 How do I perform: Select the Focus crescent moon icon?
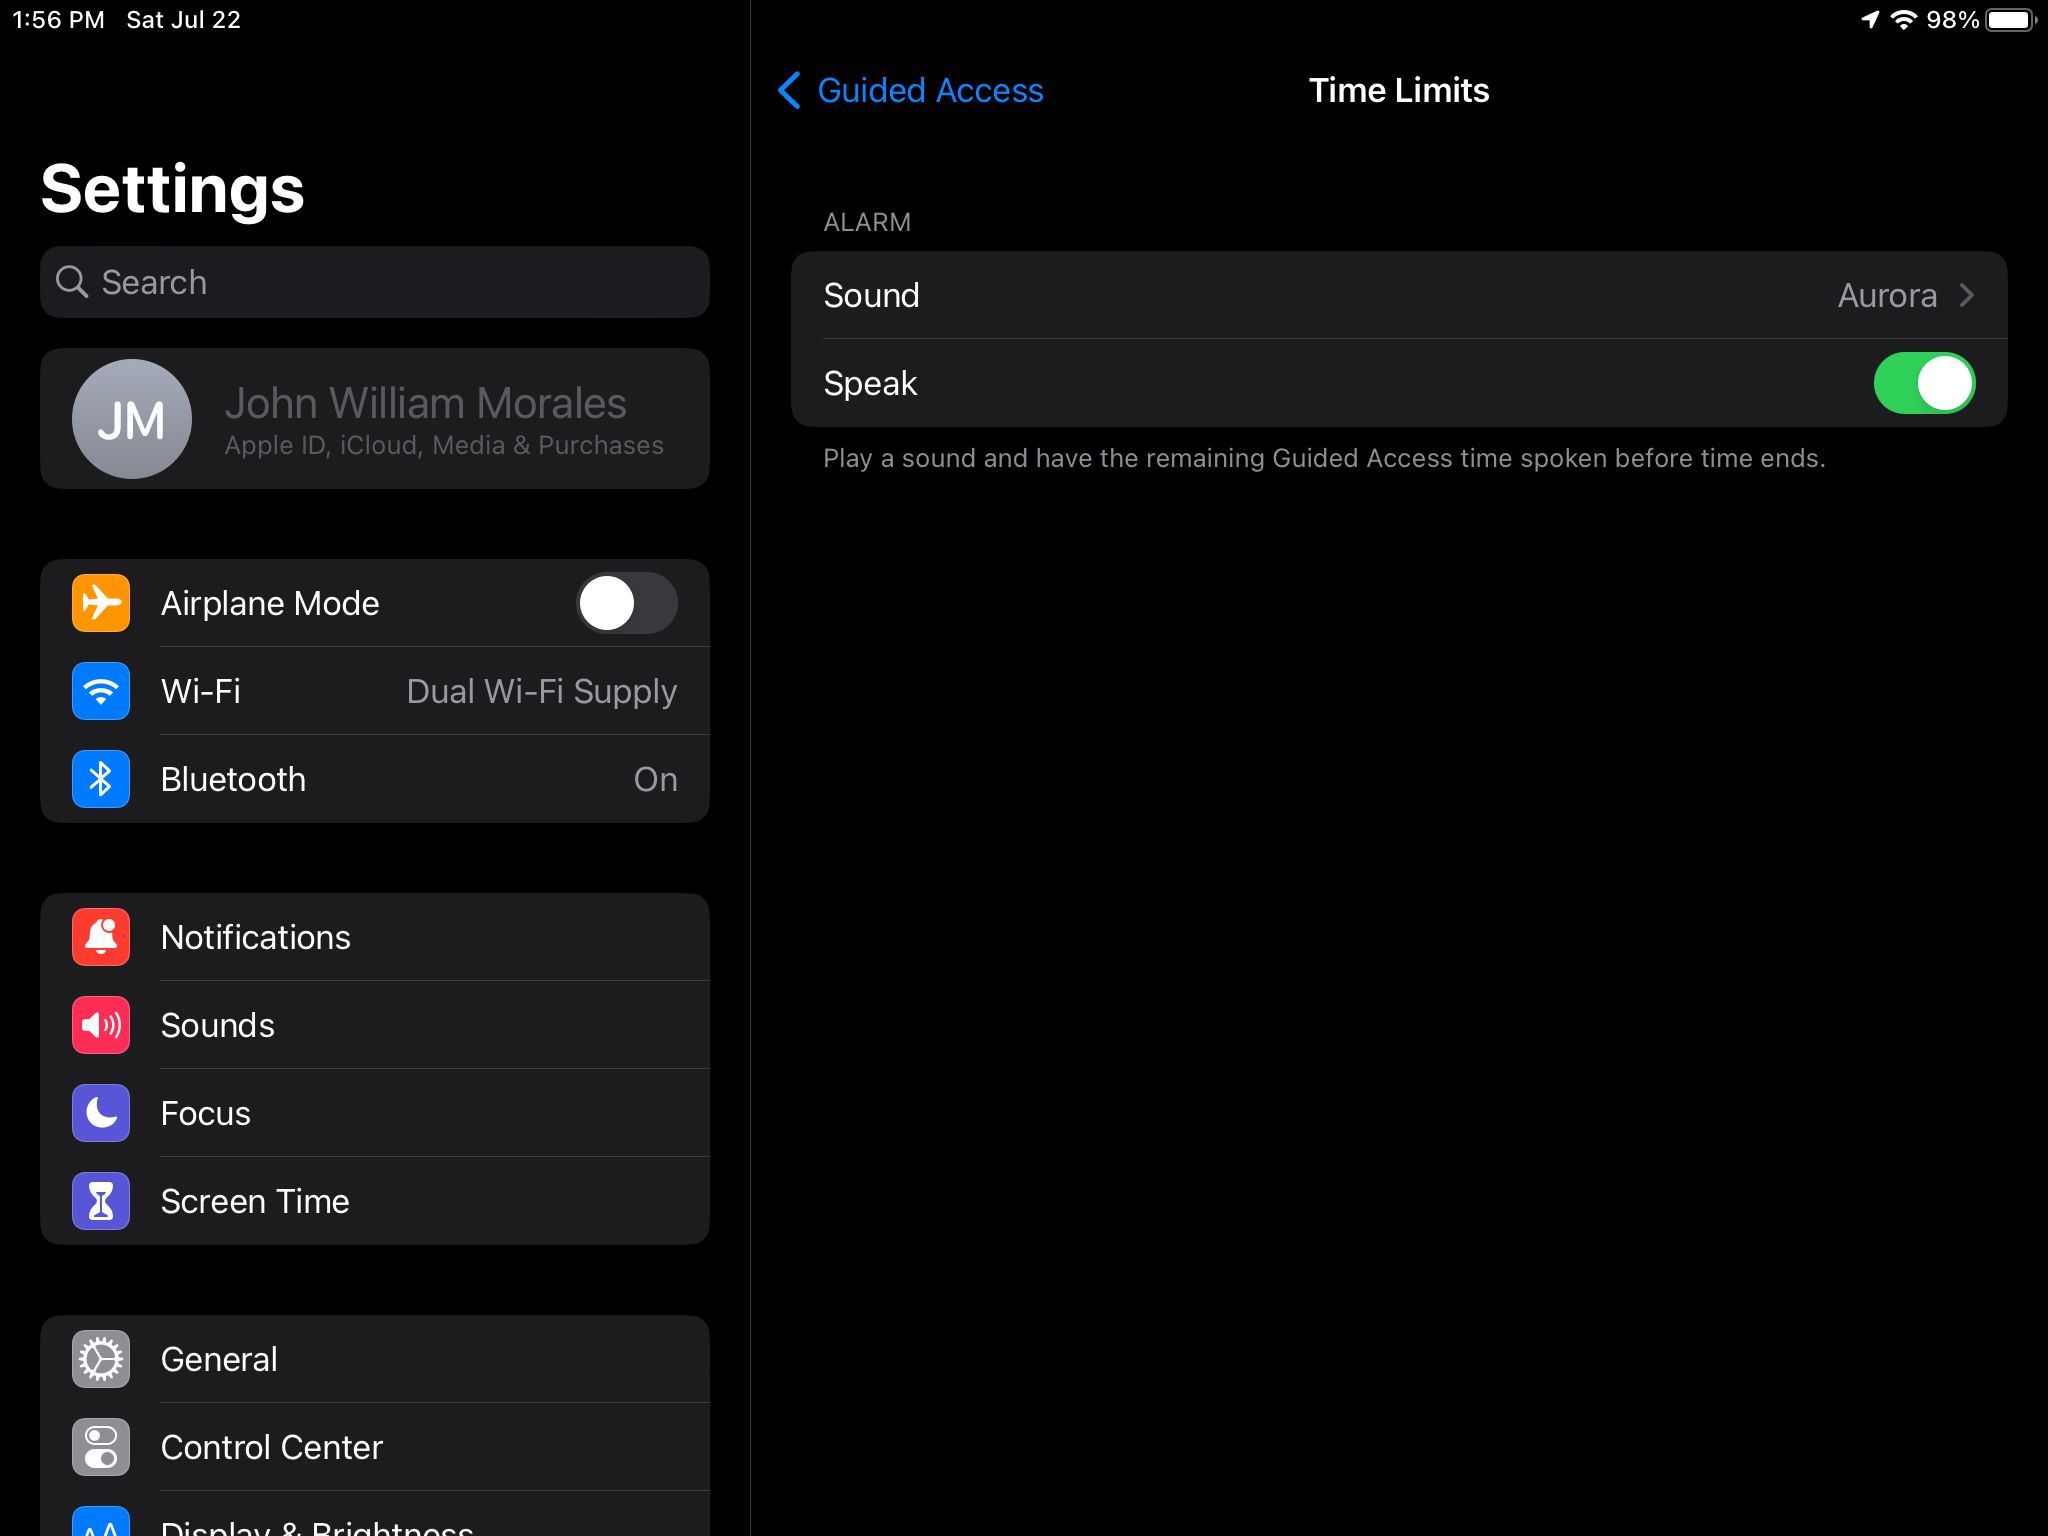pos(100,1112)
